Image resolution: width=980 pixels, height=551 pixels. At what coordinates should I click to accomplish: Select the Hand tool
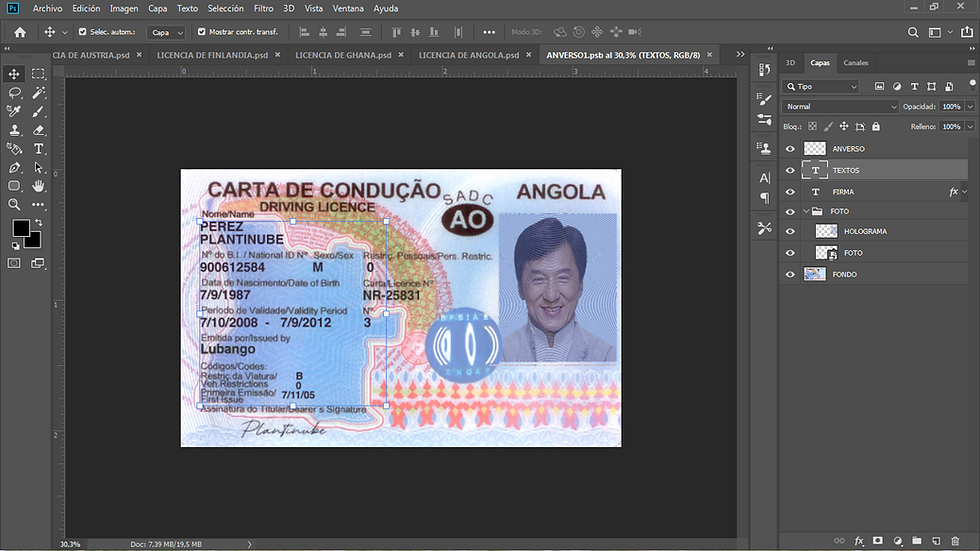point(38,186)
